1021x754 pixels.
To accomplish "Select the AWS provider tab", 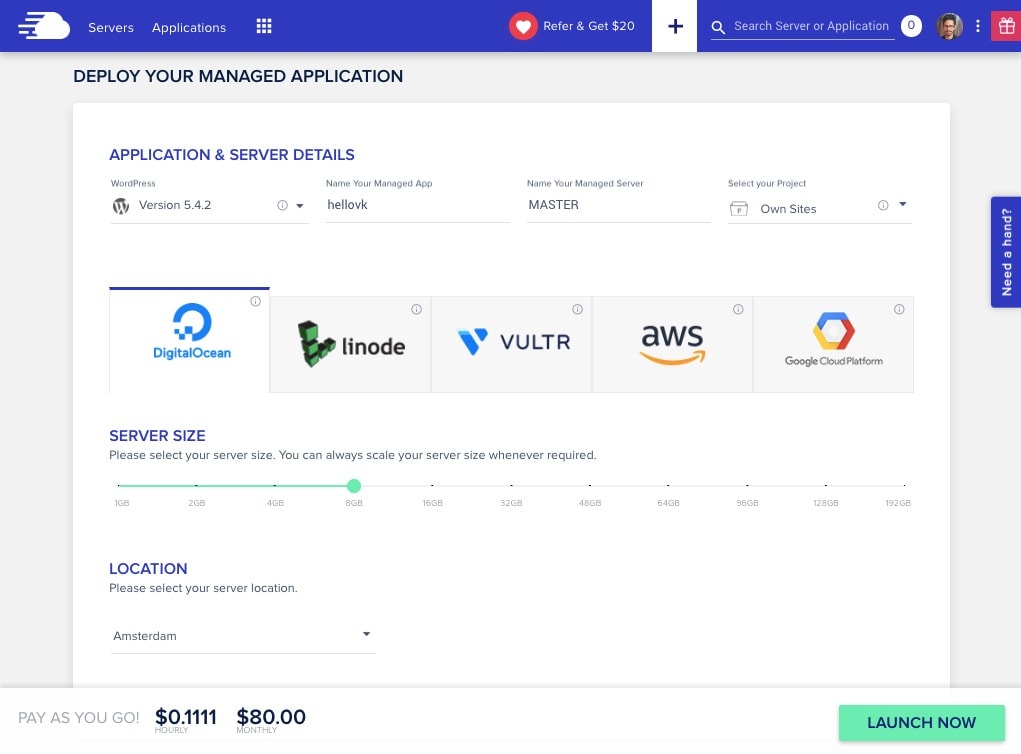I will pyautogui.click(x=672, y=344).
